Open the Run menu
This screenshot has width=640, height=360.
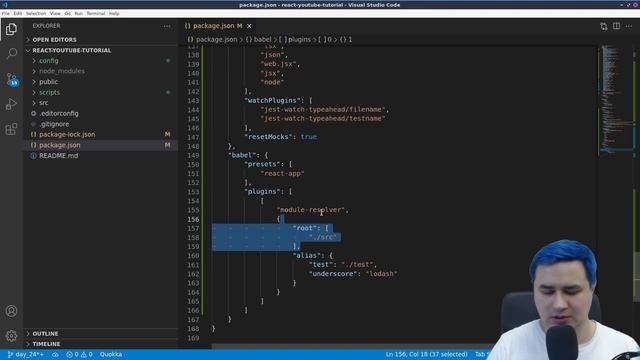click(x=78, y=13)
